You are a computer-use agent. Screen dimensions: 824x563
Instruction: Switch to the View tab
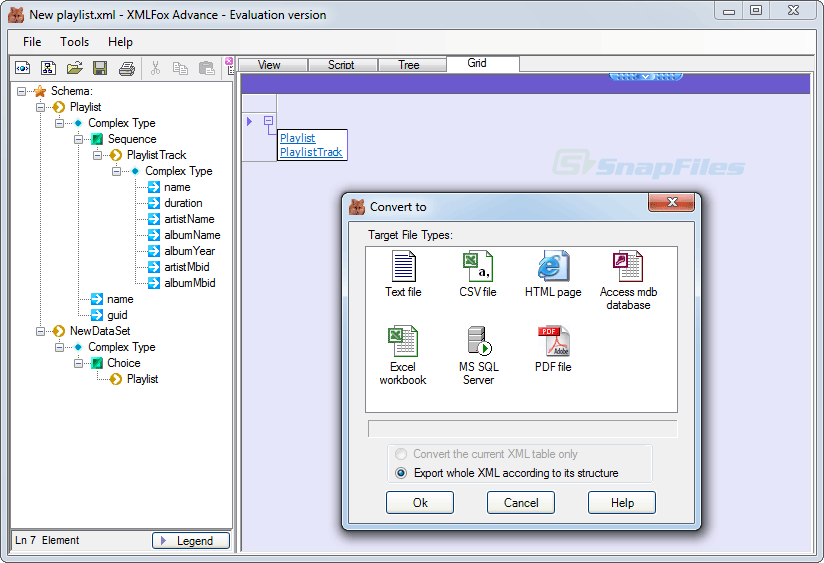(273, 65)
